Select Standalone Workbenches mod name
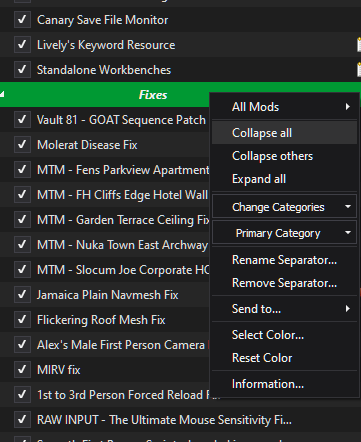The width and height of the screenshot is (361, 442). click(104, 70)
